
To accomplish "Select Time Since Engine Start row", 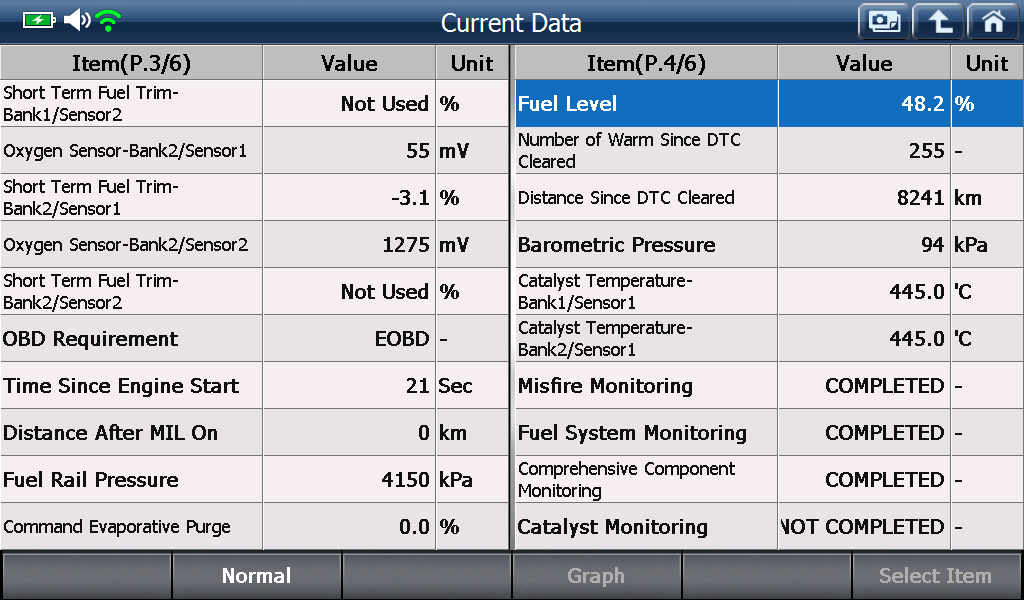I will click(255, 386).
